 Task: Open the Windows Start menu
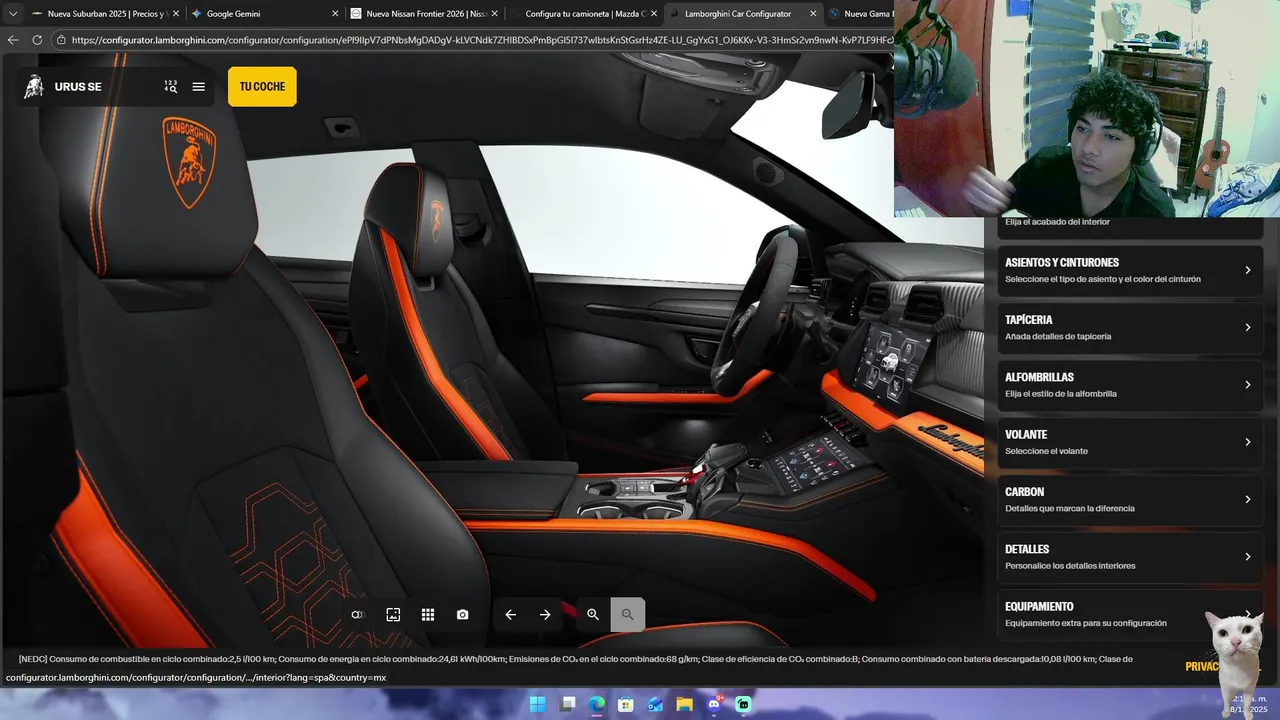[537, 704]
